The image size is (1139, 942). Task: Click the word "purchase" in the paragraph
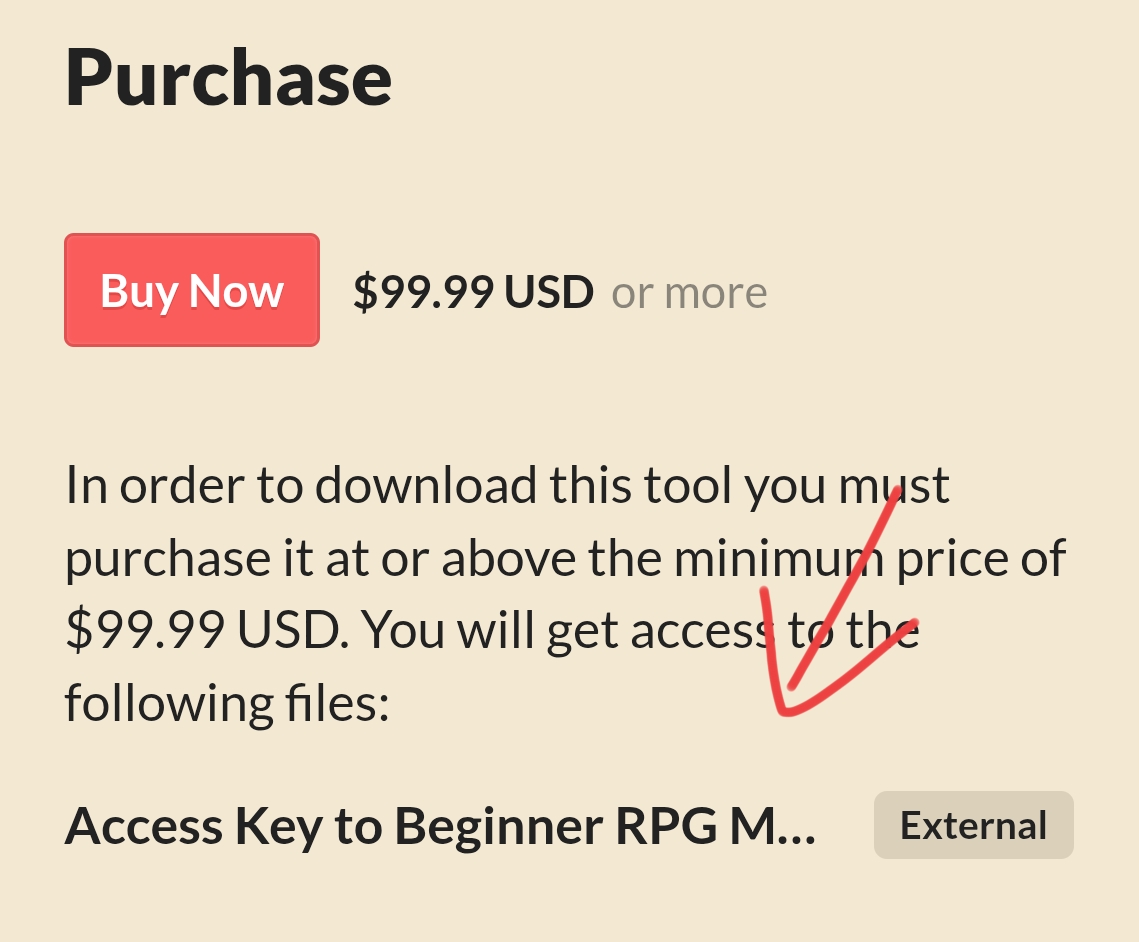[168, 561]
